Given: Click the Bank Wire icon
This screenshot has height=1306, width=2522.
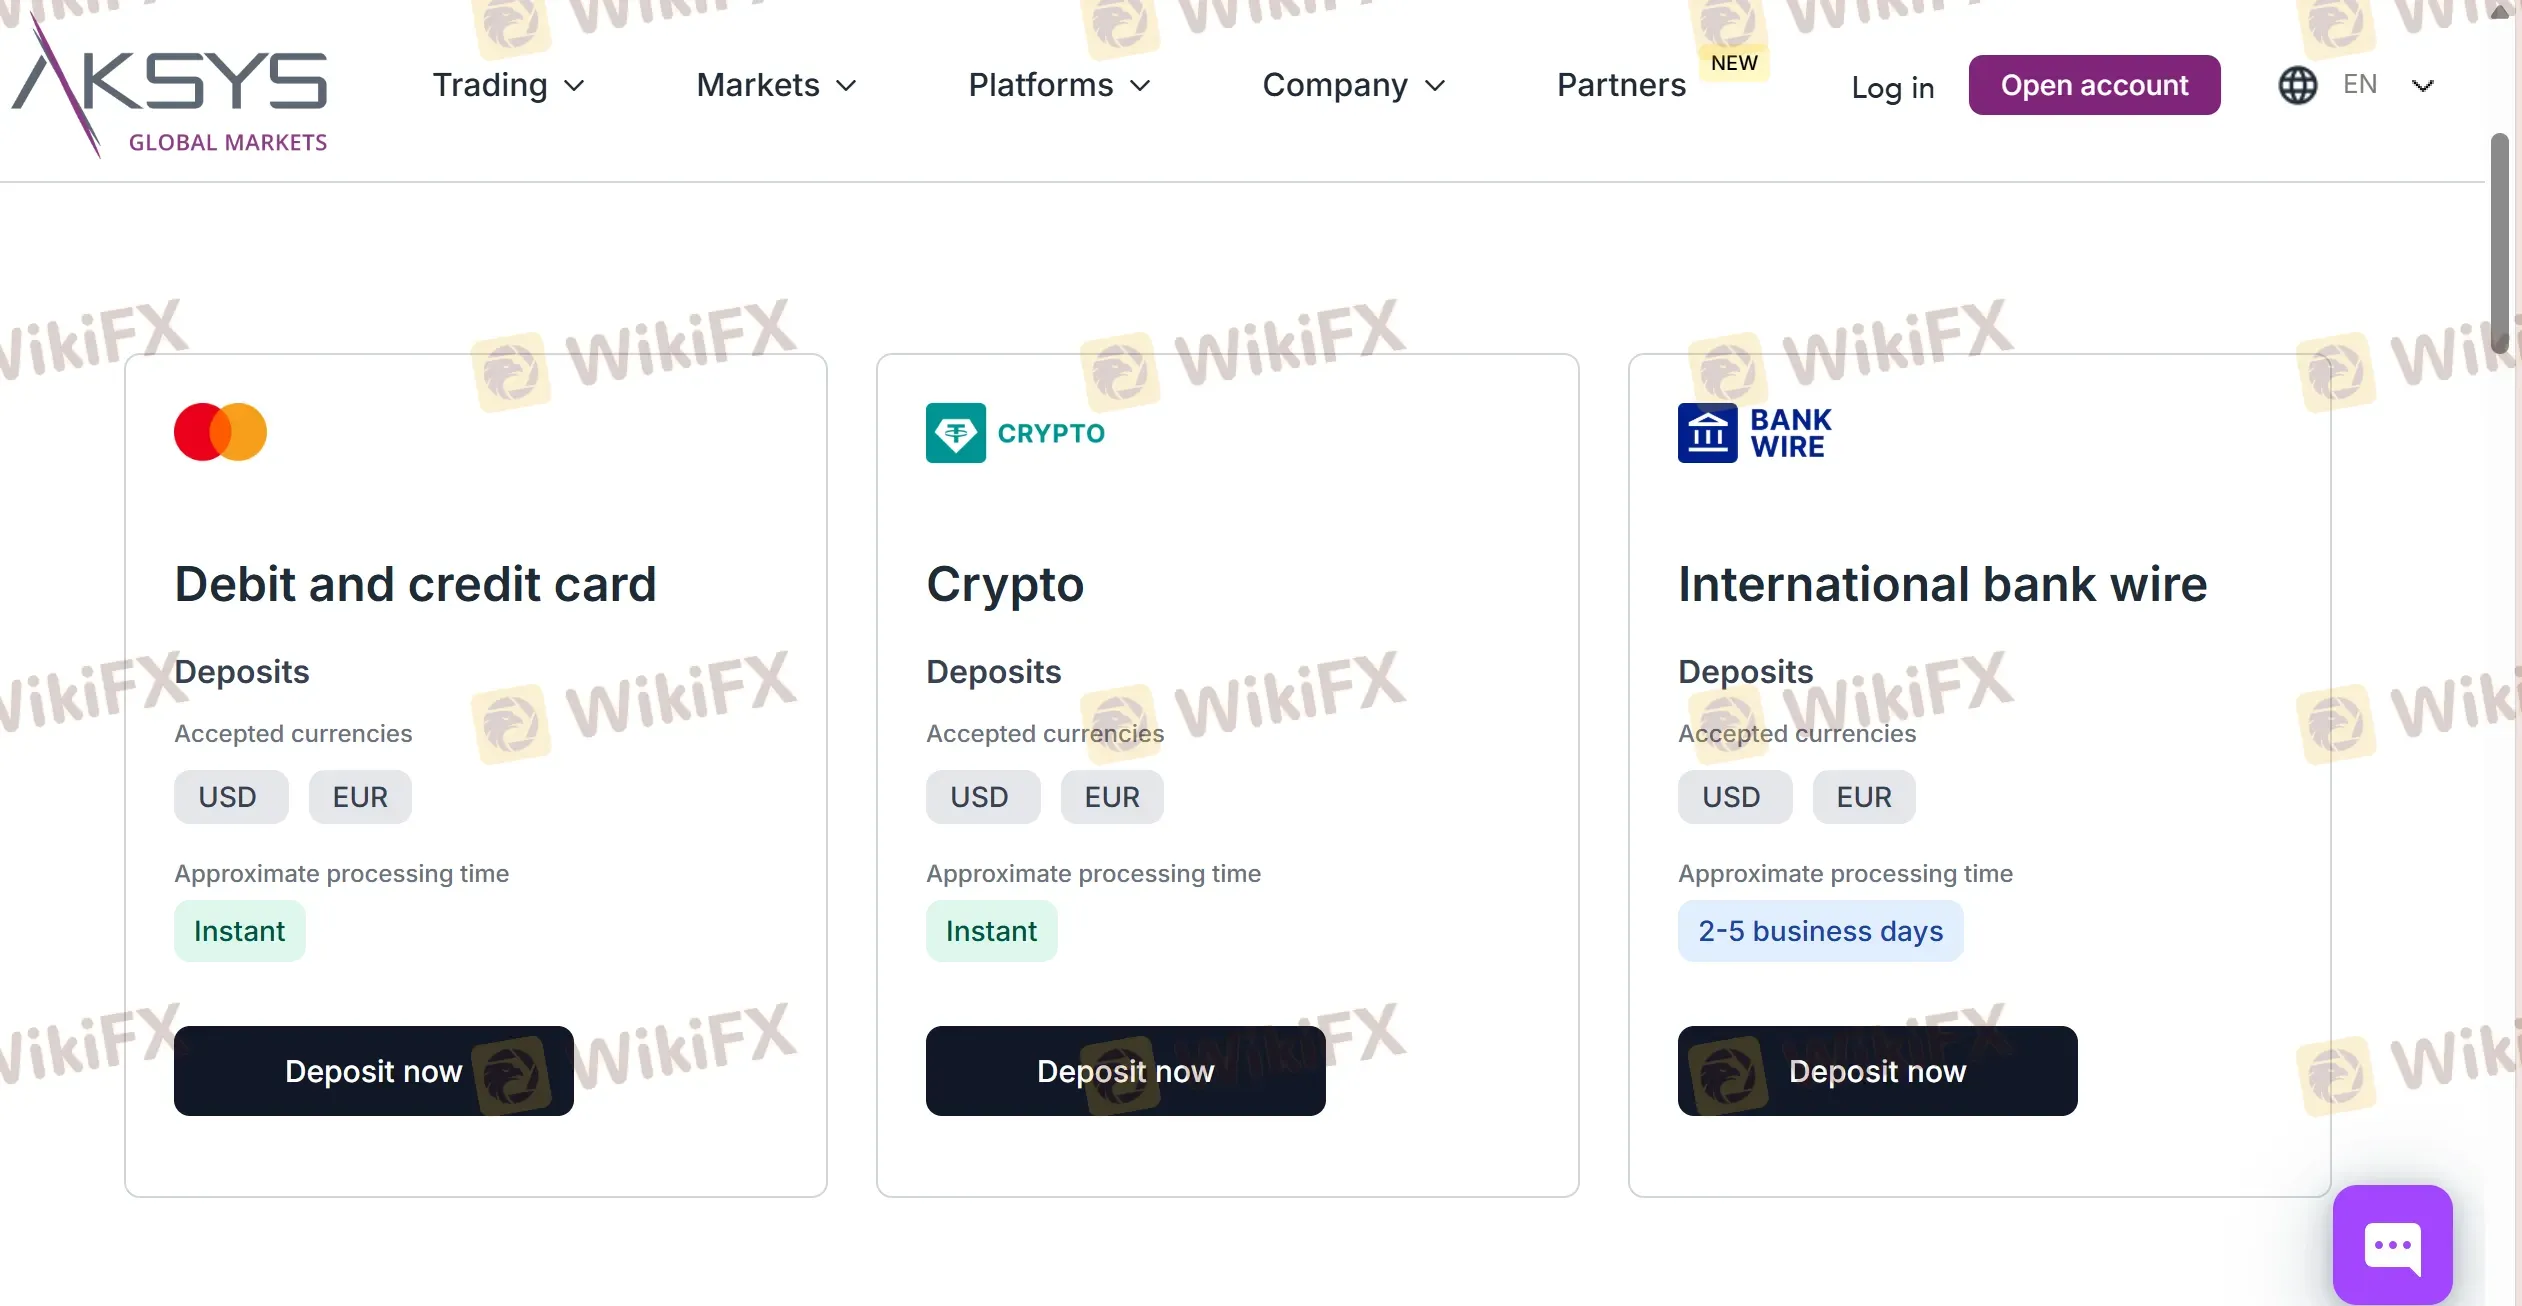Looking at the screenshot, I should [1707, 432].
